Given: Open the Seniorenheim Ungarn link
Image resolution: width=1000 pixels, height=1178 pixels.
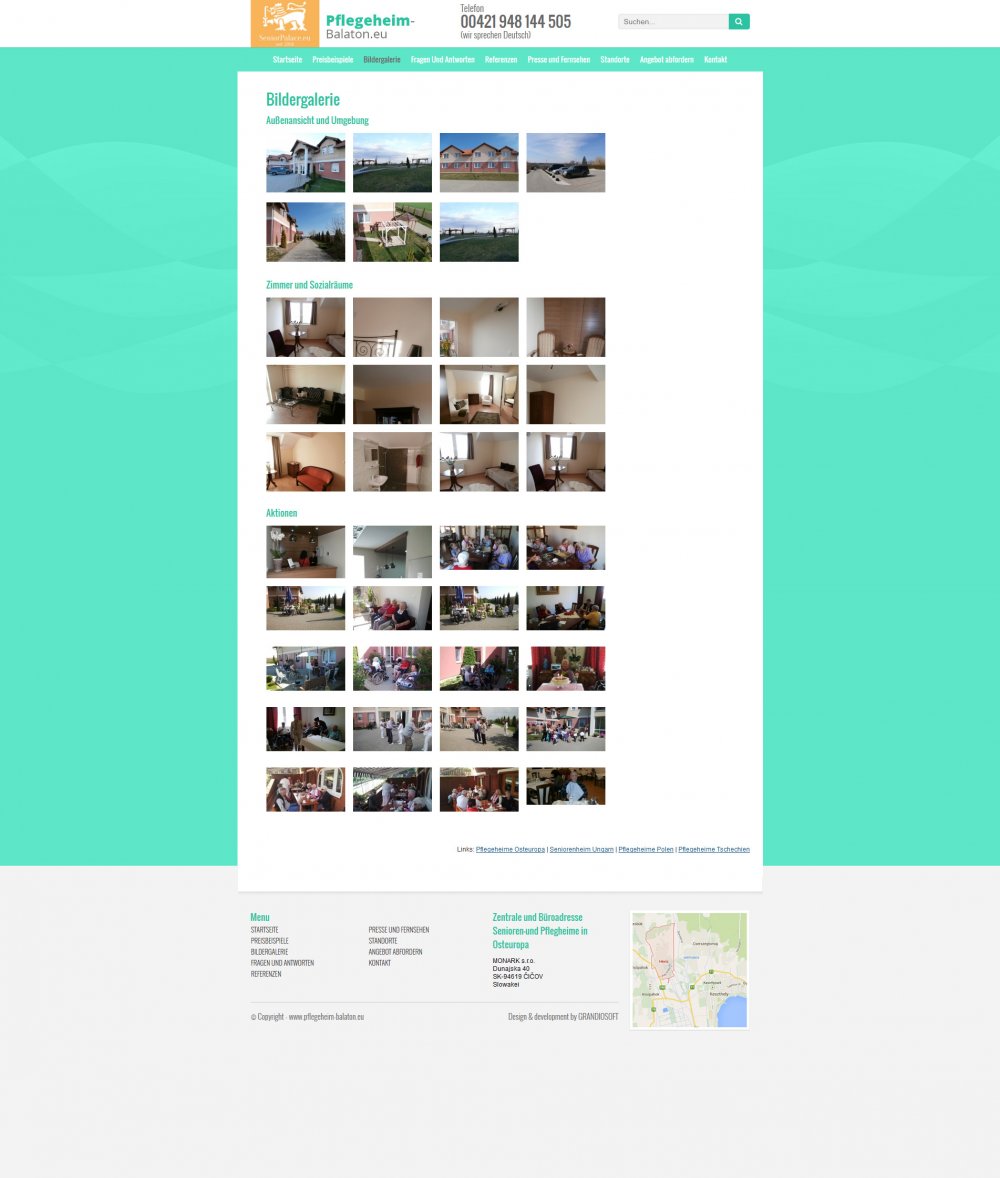Looking at the screenshot, I should click(582, 850).
